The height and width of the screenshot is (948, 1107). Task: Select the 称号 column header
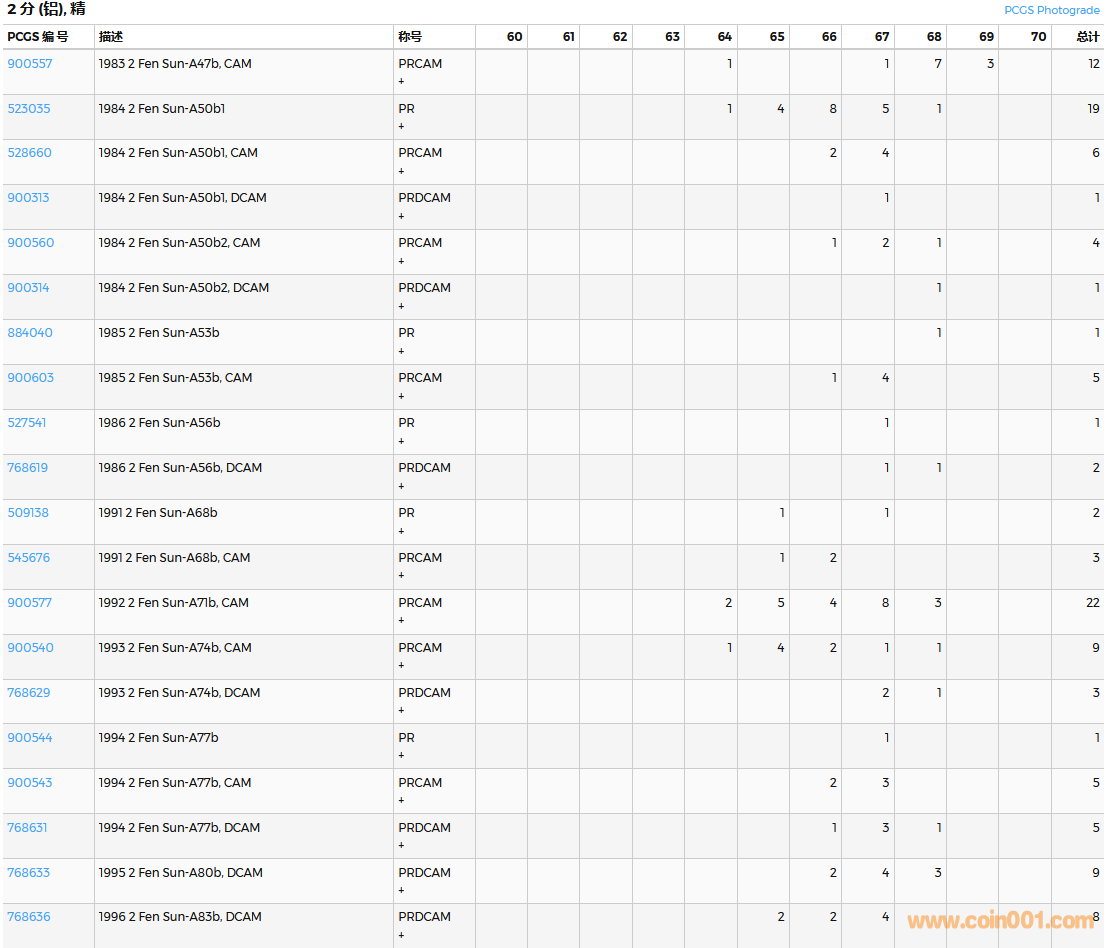coord(410,37)
